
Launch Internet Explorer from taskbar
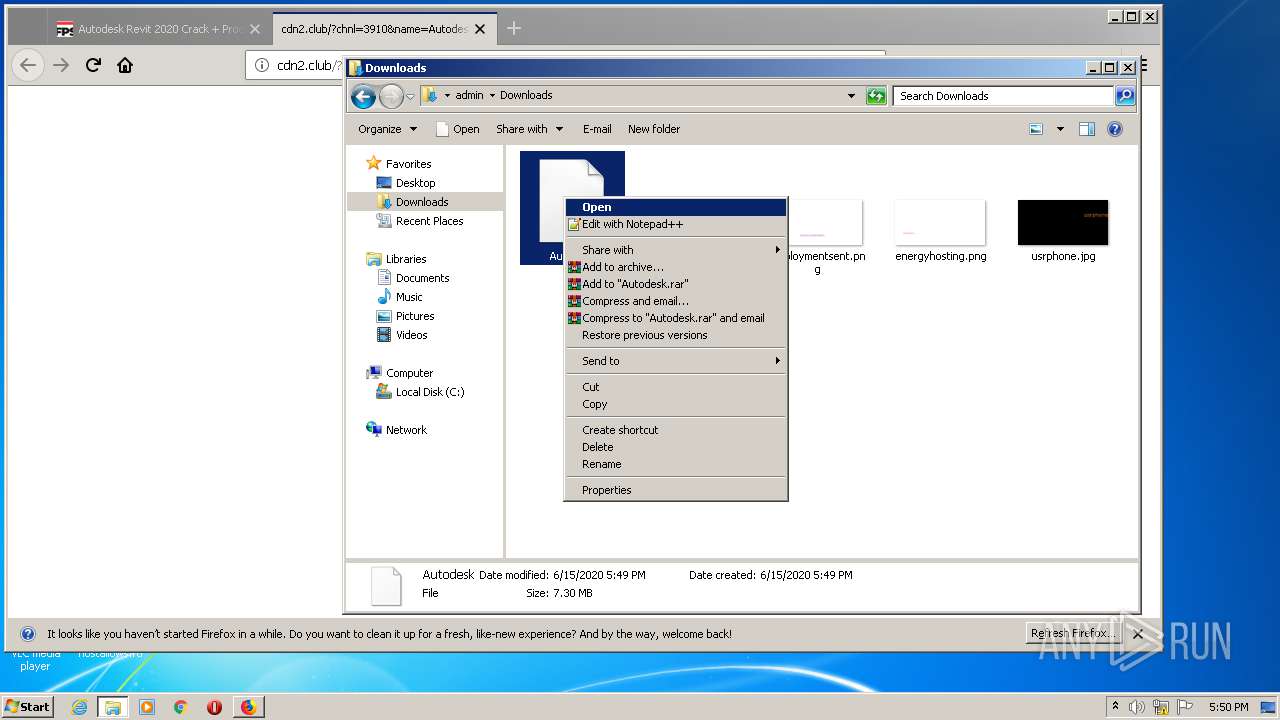tap(79, 707)
